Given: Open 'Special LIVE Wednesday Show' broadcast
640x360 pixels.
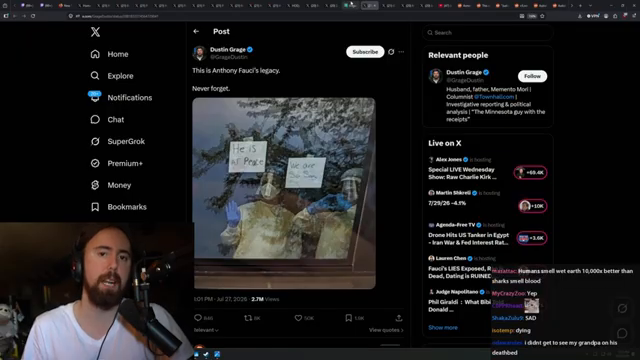Looking at the screenshot, I should point(462,173).
